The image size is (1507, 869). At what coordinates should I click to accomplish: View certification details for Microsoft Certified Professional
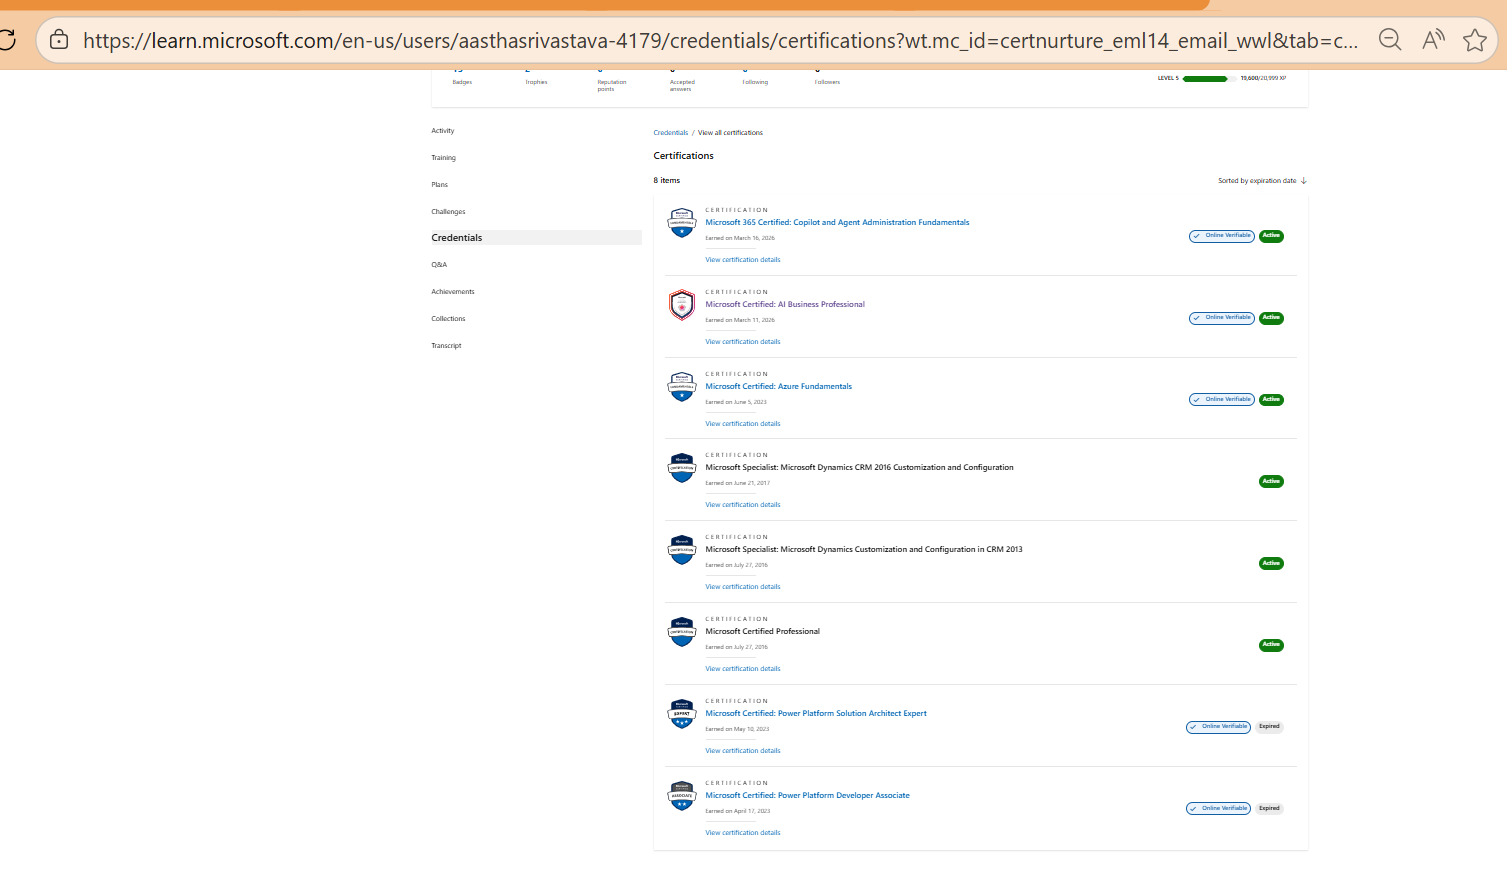tap(743, 669)
